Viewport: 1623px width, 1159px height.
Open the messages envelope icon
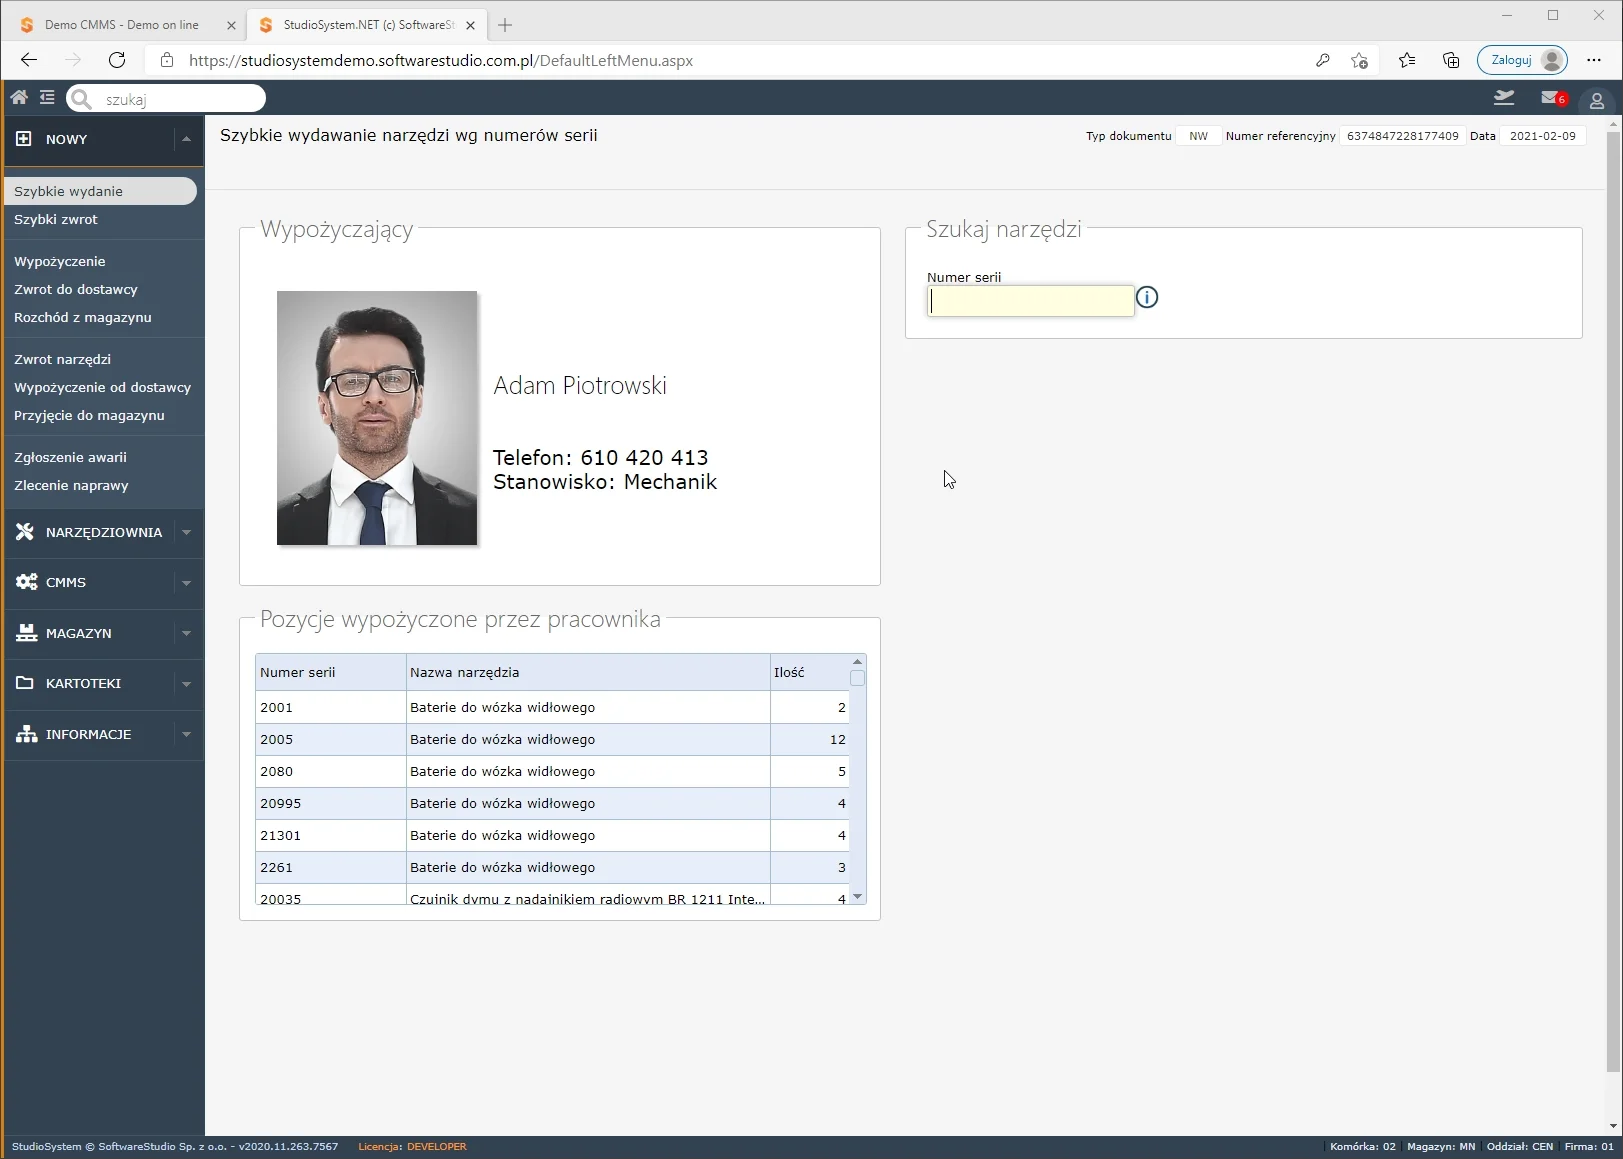[1551, 98]
